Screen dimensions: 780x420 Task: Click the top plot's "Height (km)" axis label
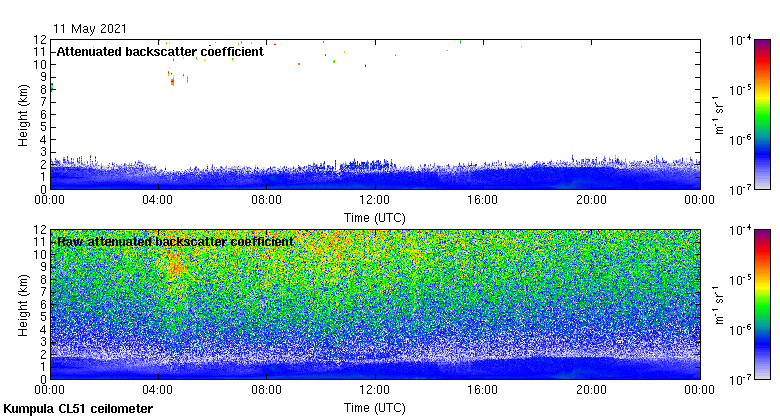23,113
